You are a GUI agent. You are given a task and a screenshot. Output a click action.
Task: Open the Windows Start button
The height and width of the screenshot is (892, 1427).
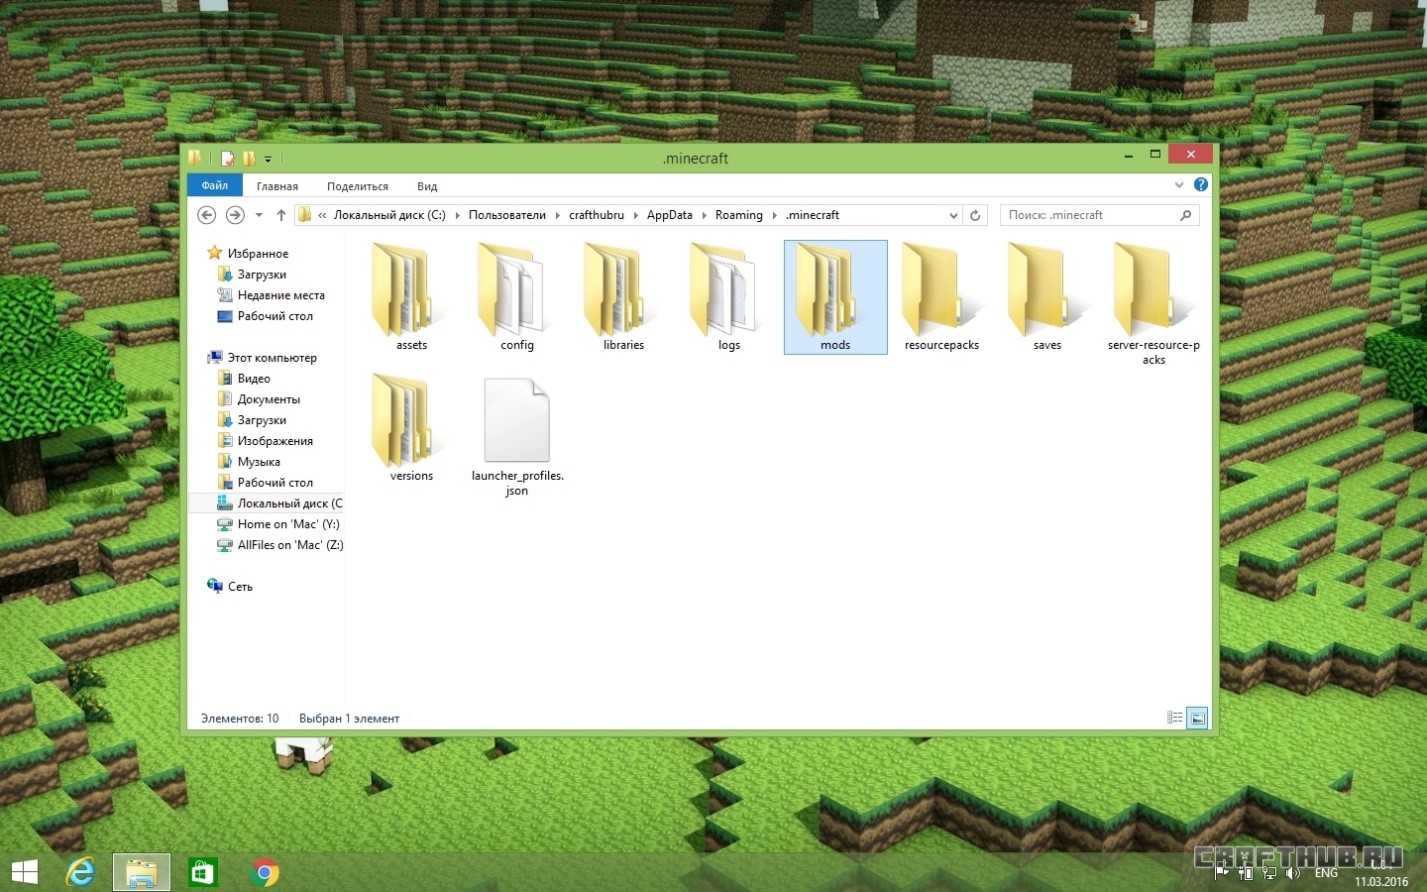(25, 871)
